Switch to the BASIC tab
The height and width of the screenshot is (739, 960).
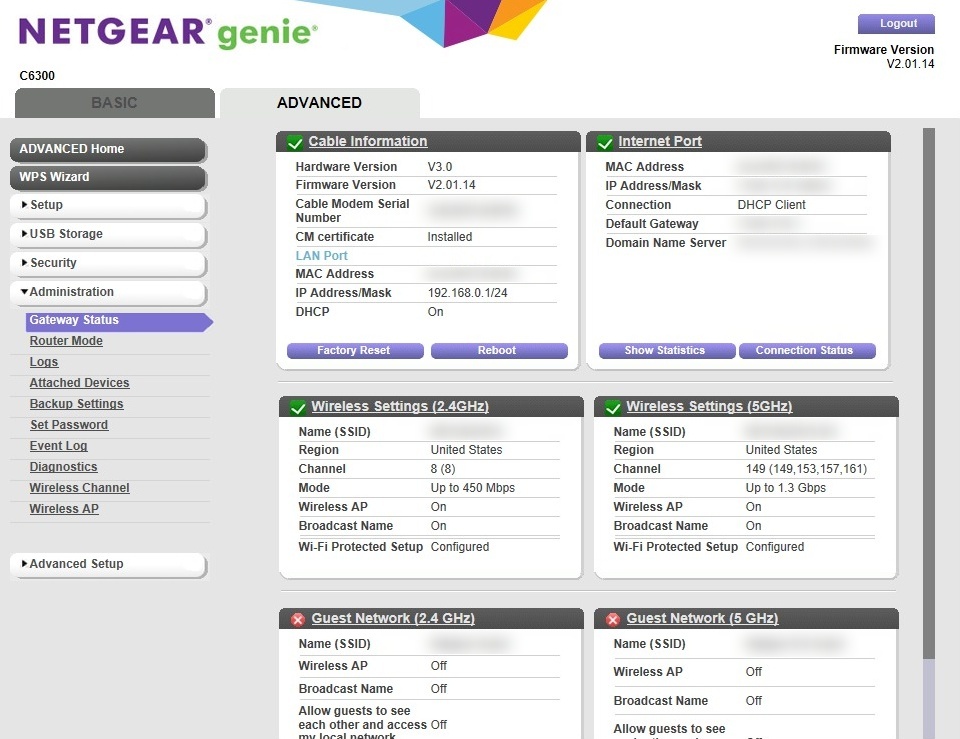[x=114, y=103]
